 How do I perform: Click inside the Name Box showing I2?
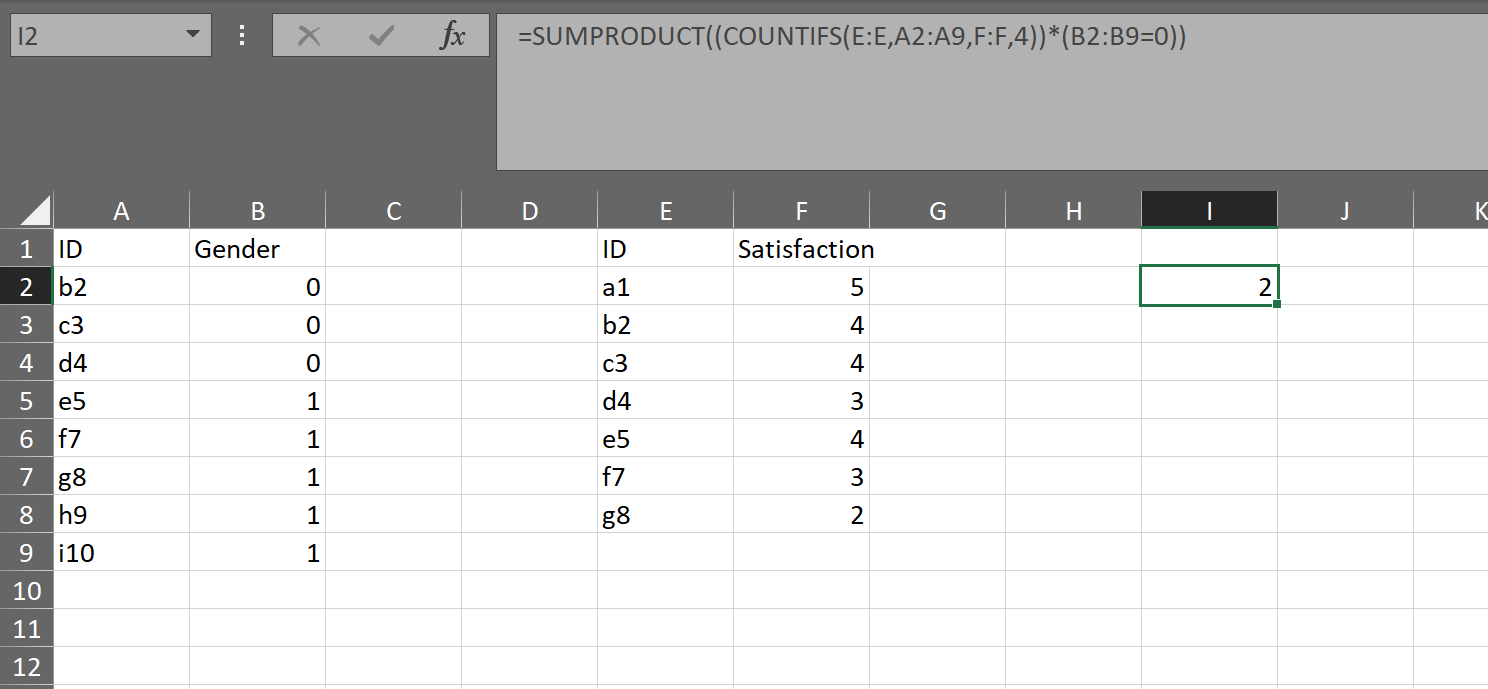coord(90,37)
